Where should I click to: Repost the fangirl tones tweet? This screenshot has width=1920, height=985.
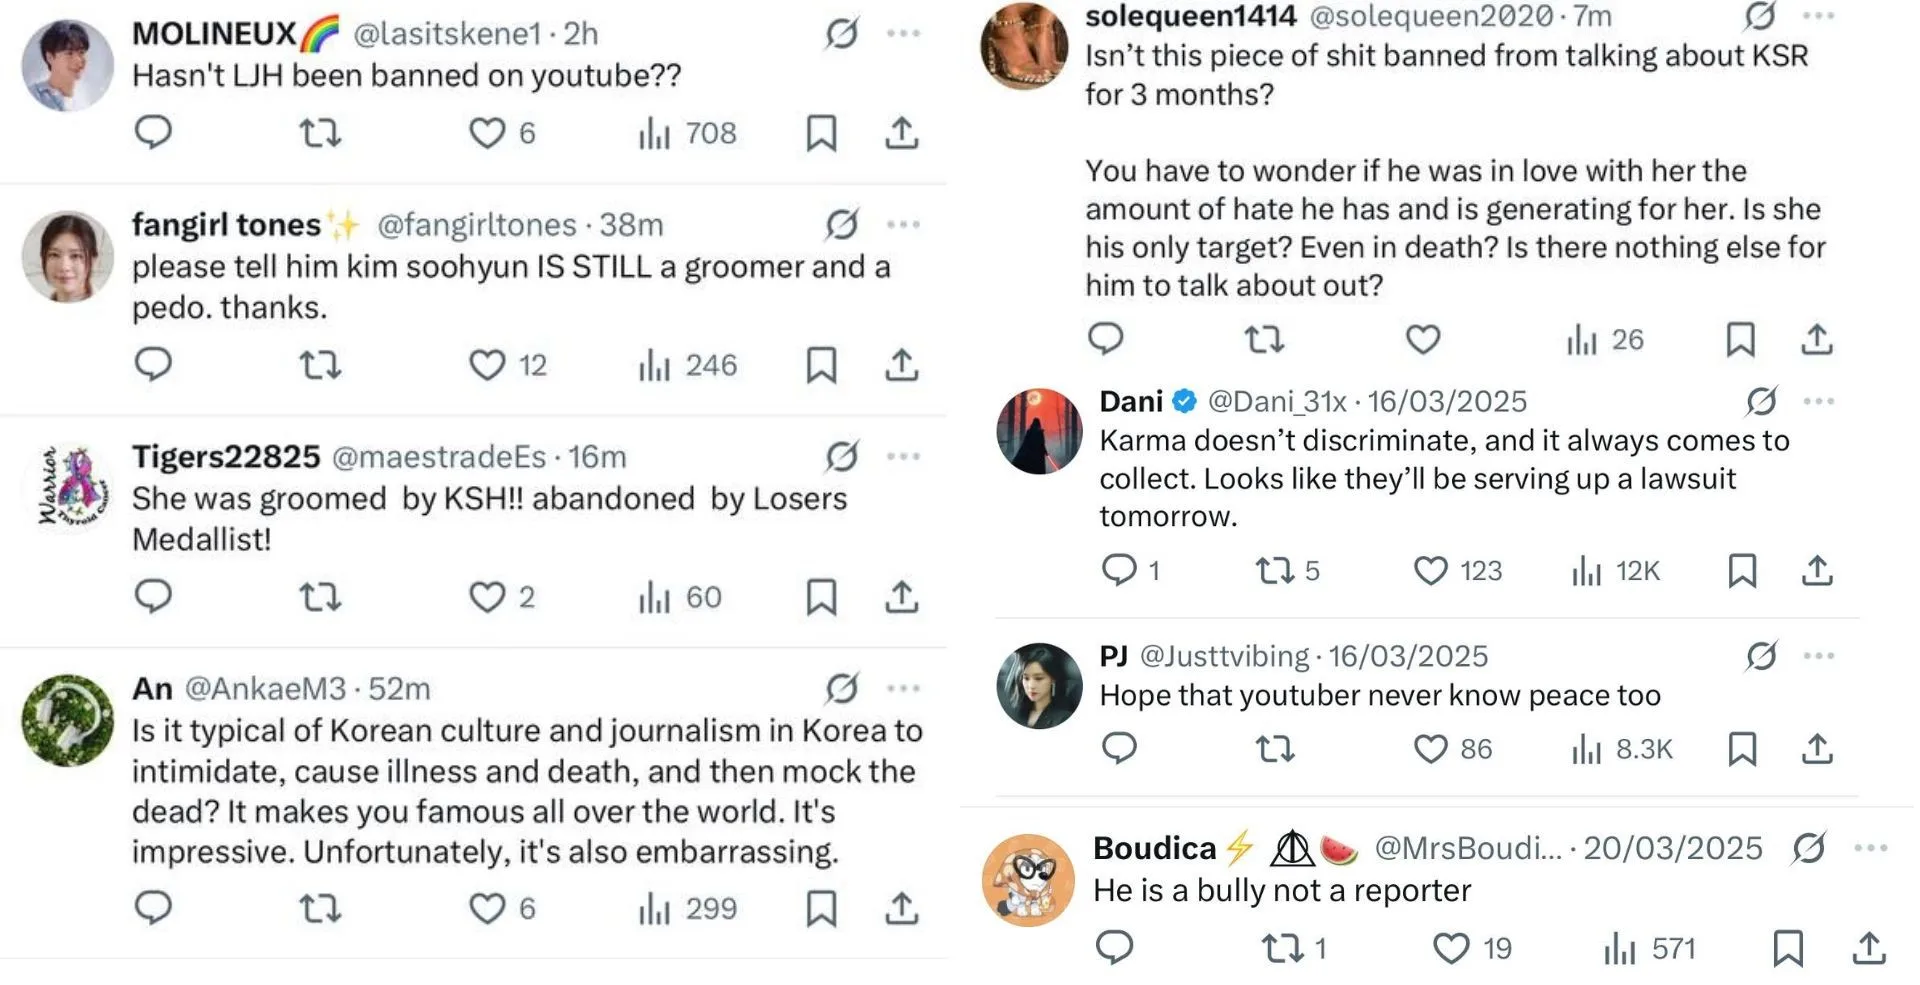click(x=320, y=365)
